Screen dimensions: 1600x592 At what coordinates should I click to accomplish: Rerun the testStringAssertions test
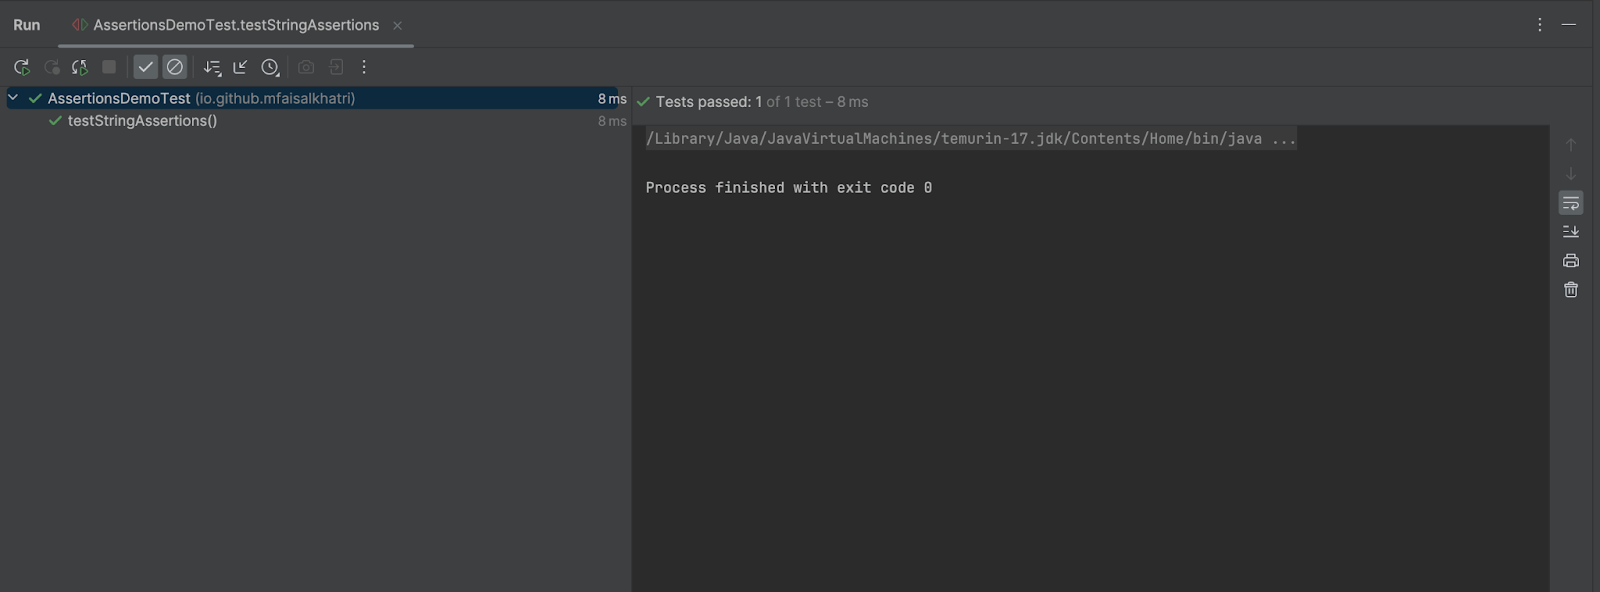tap(22, 67)
